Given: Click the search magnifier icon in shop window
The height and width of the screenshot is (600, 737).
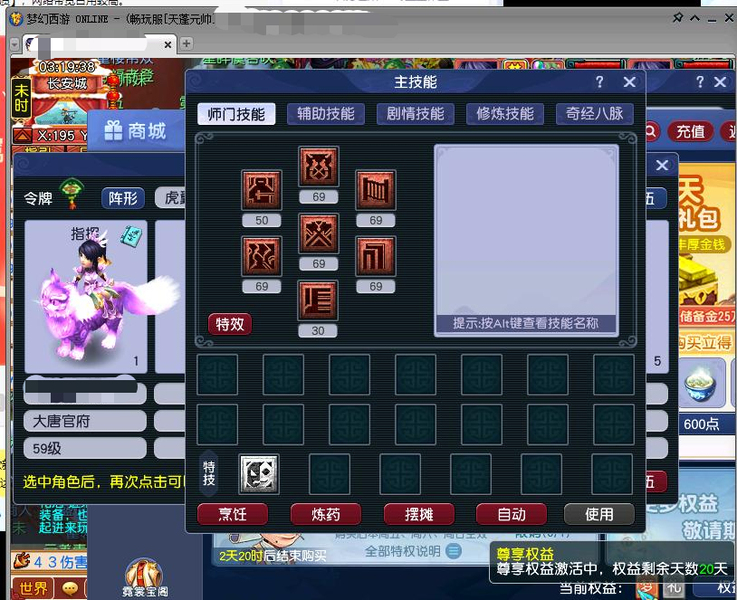Looking at the screenshot, I should (x=651, y=131).
